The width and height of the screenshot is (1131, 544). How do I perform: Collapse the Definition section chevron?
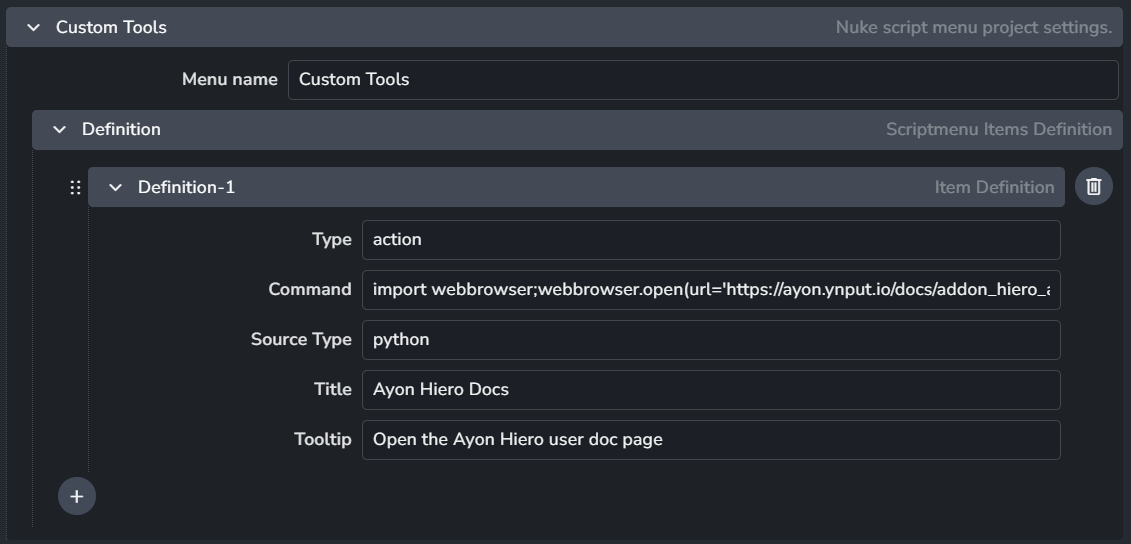coord(59,130)
